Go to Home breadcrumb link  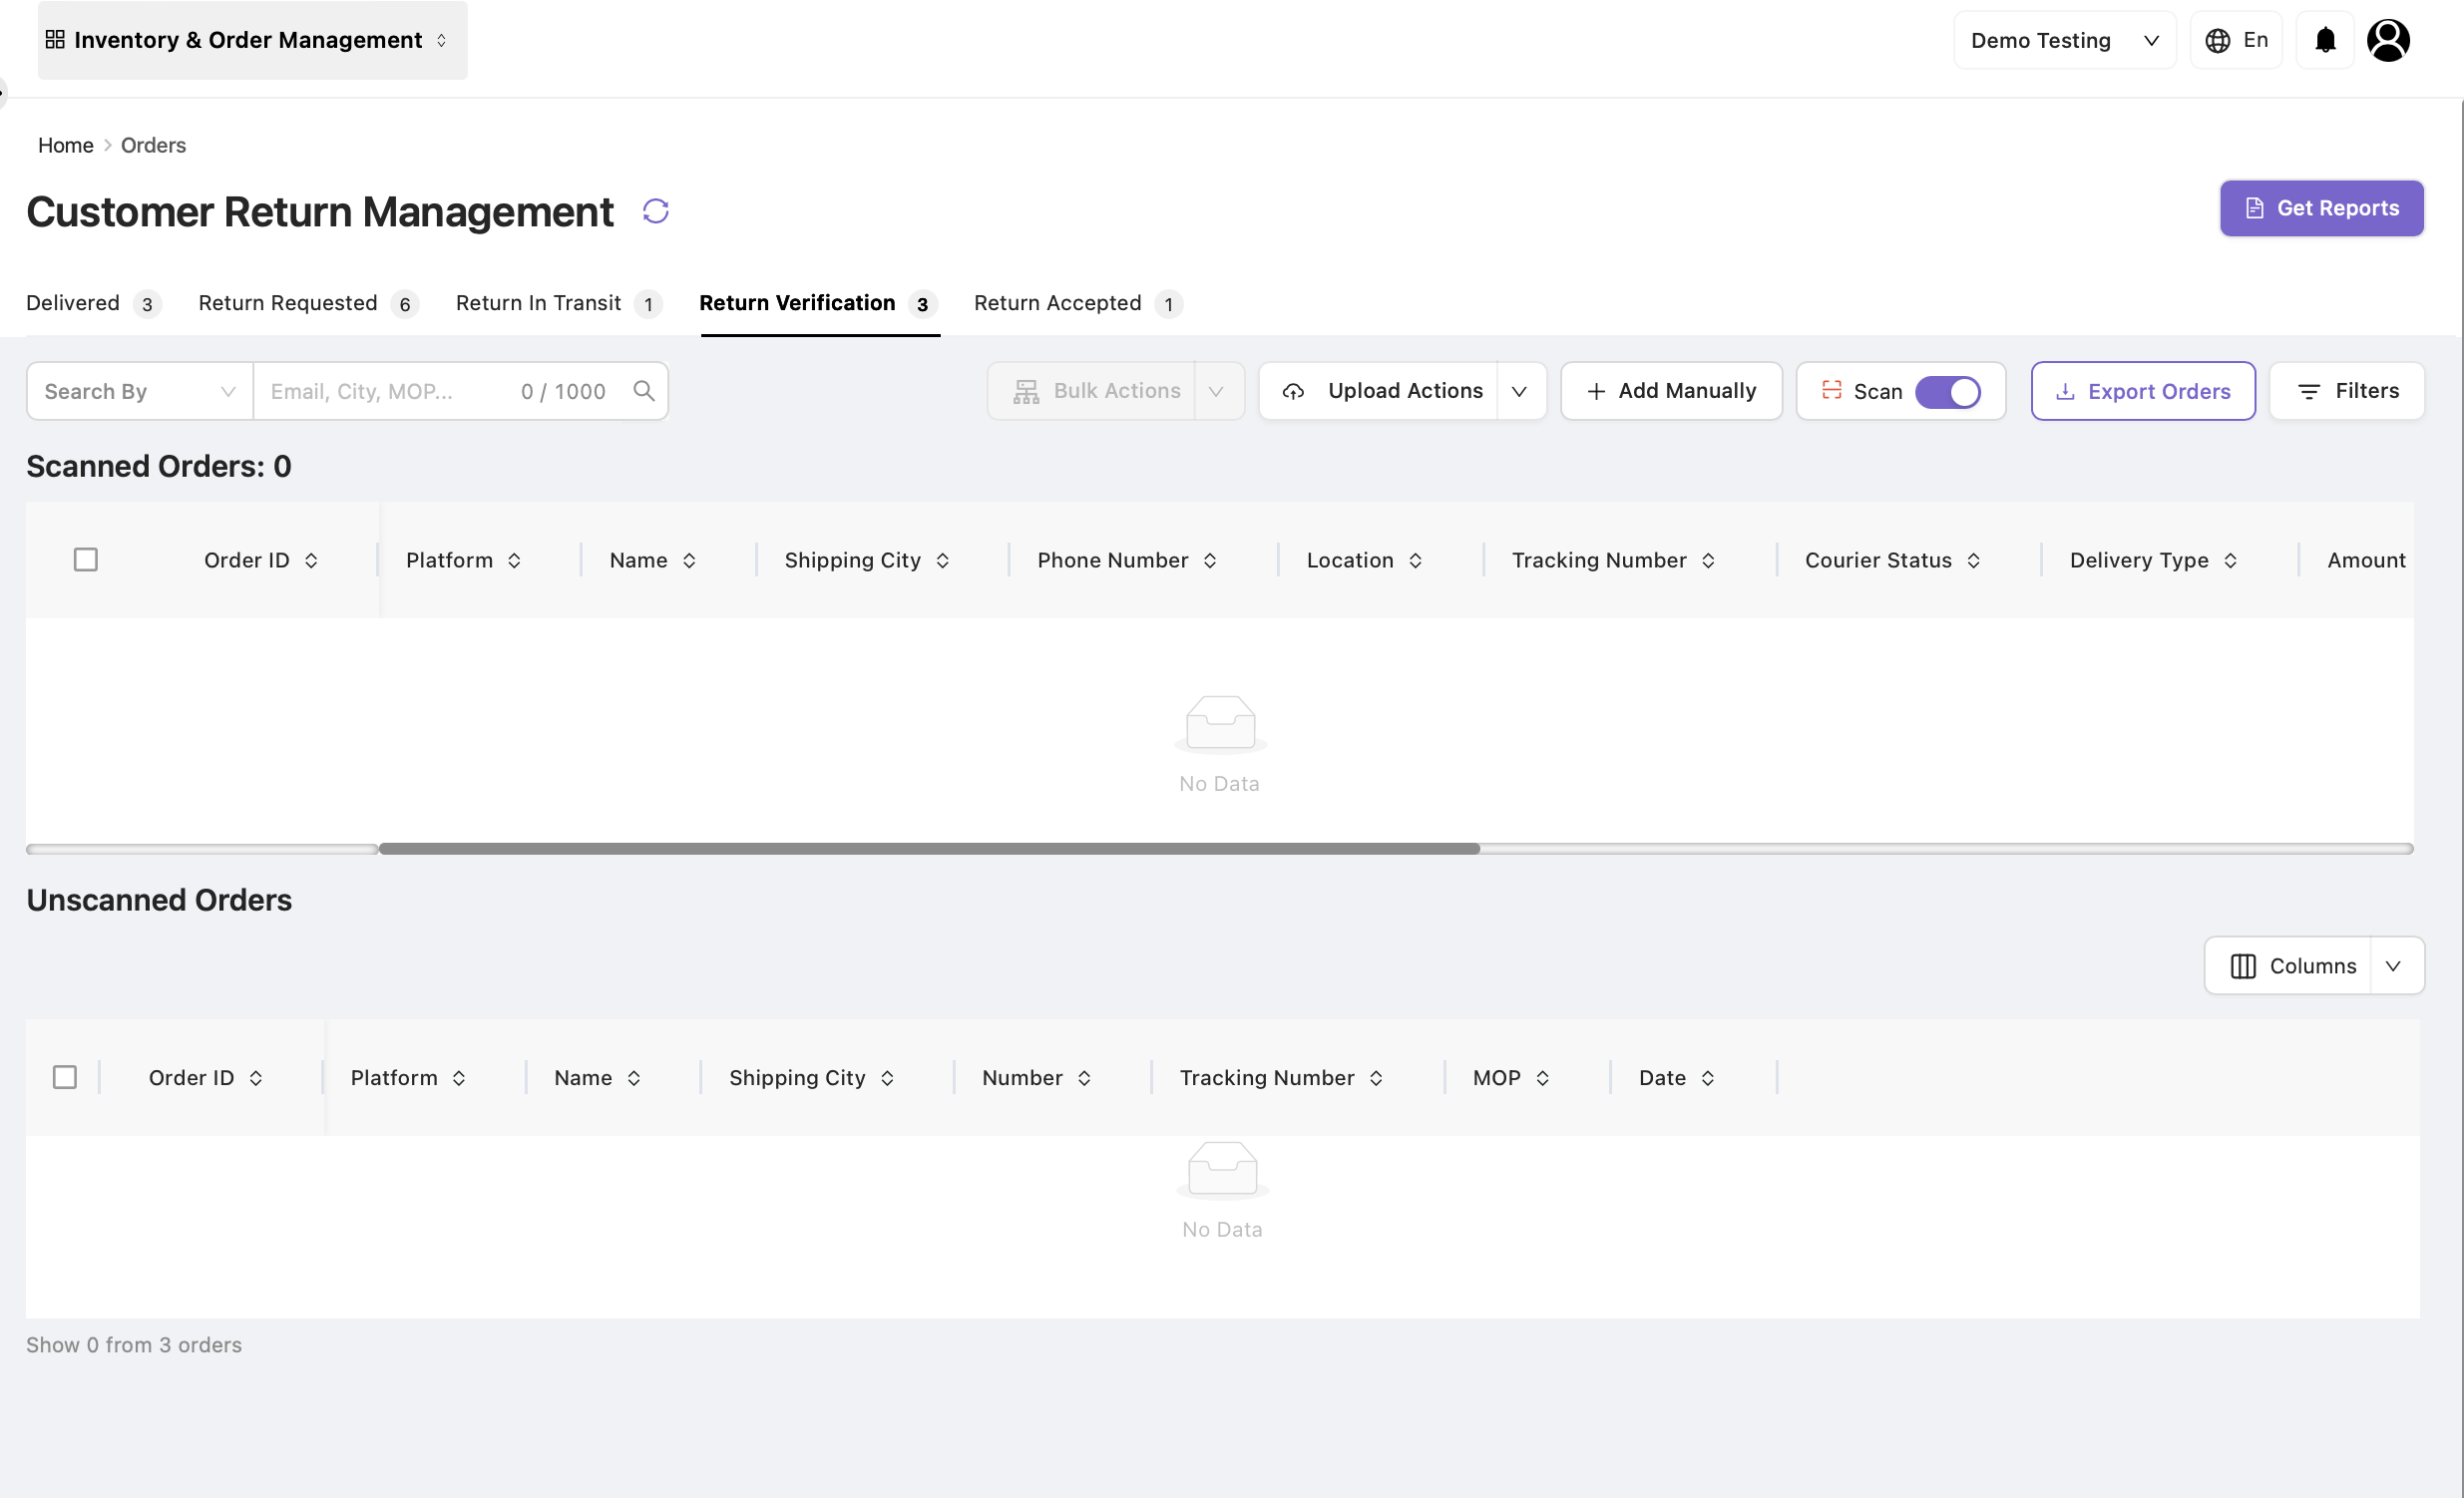[x=66, y=145]
